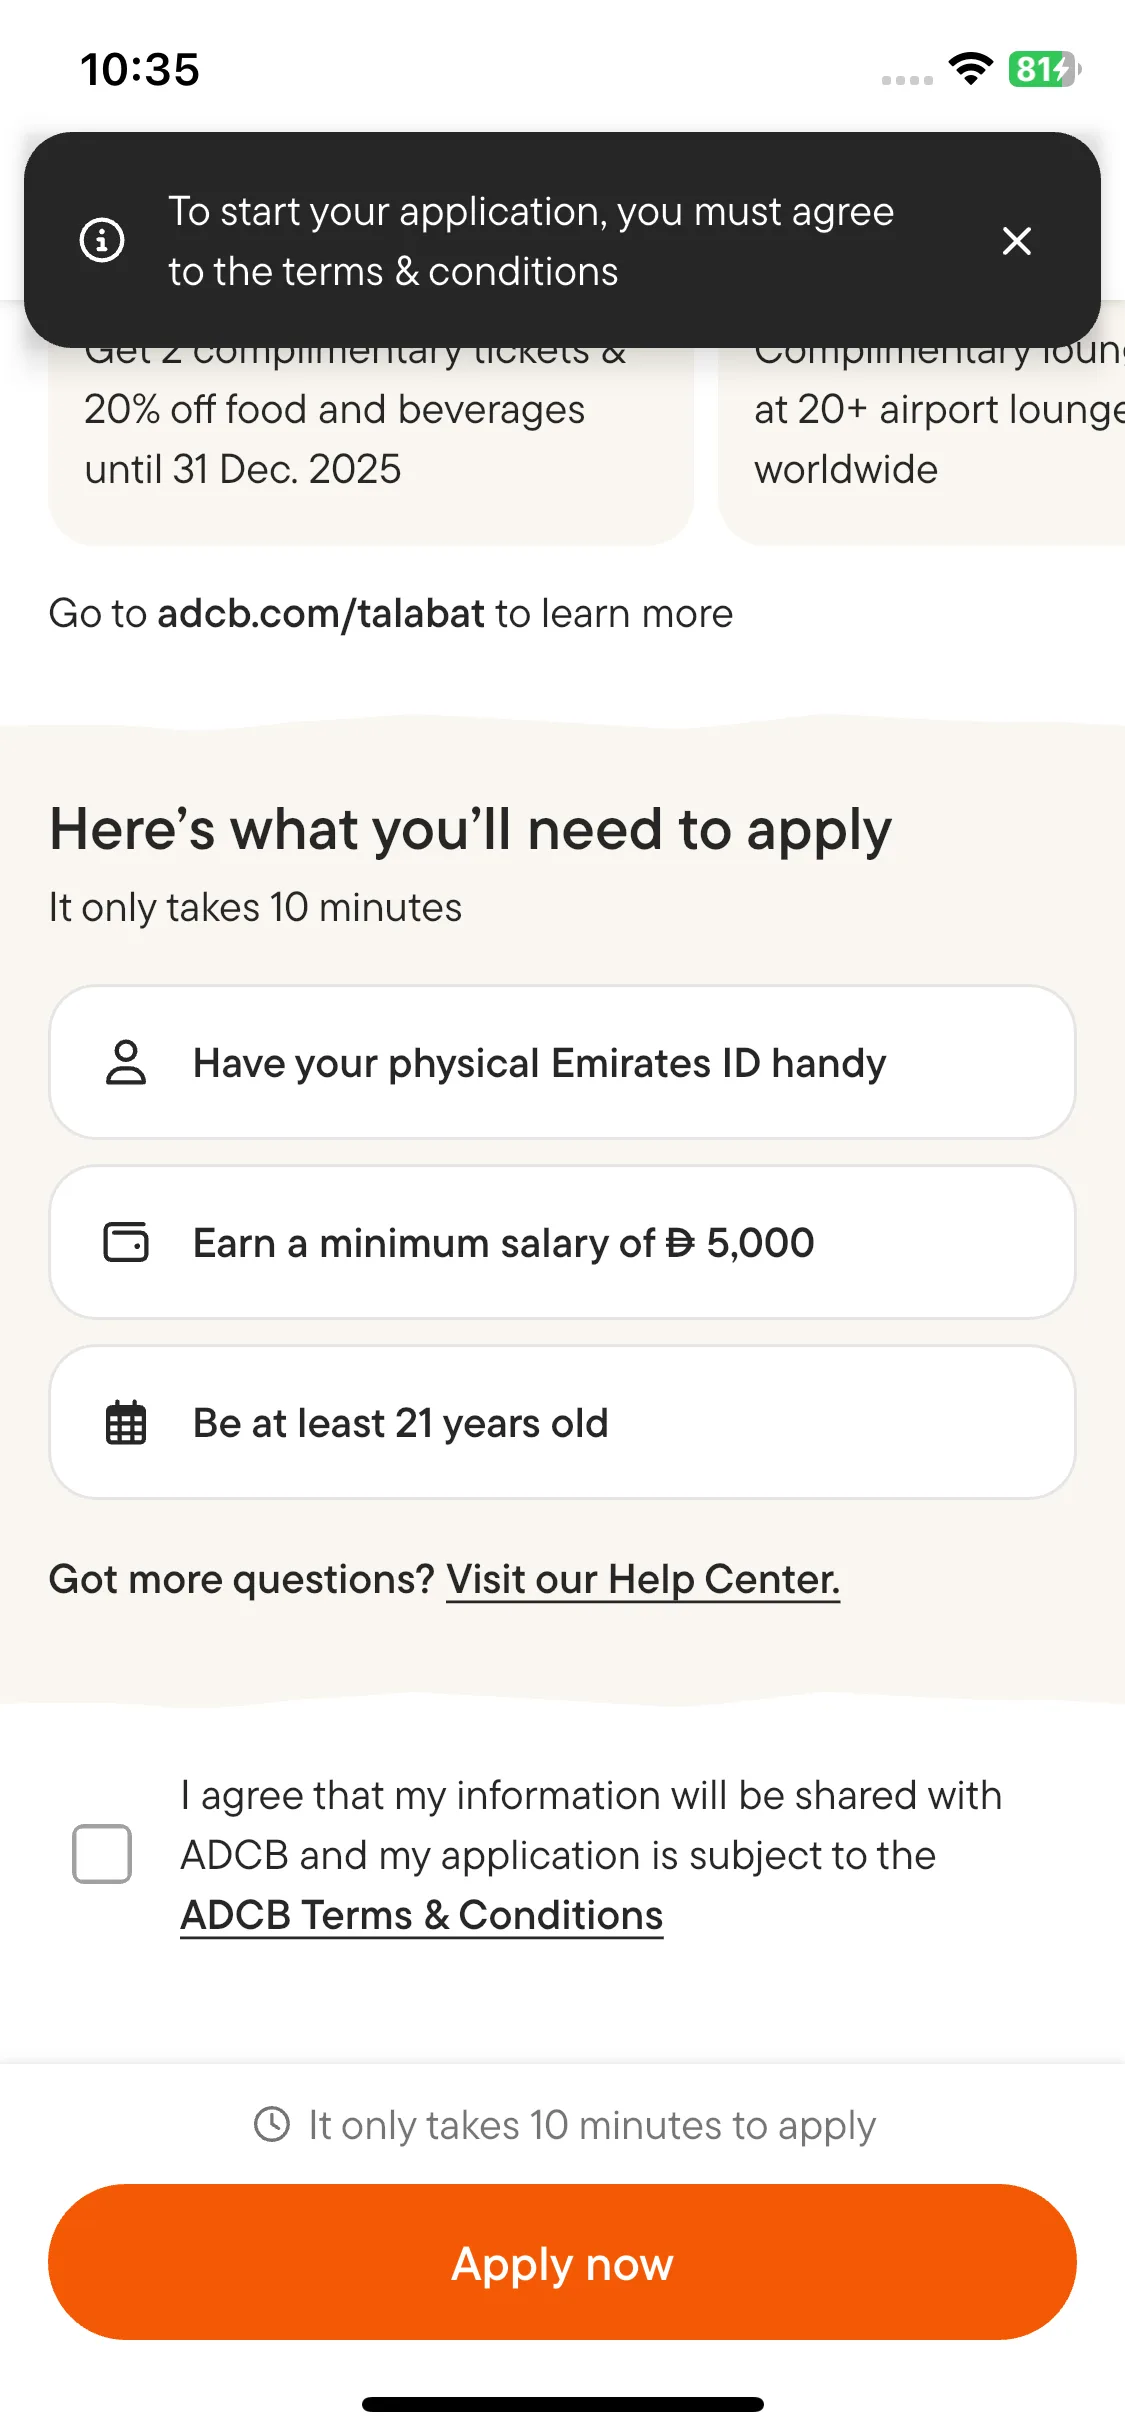The image size is (1125, 2436).
Task: Open the Visit our Help Center link
Action: [x=642, y=1579]
